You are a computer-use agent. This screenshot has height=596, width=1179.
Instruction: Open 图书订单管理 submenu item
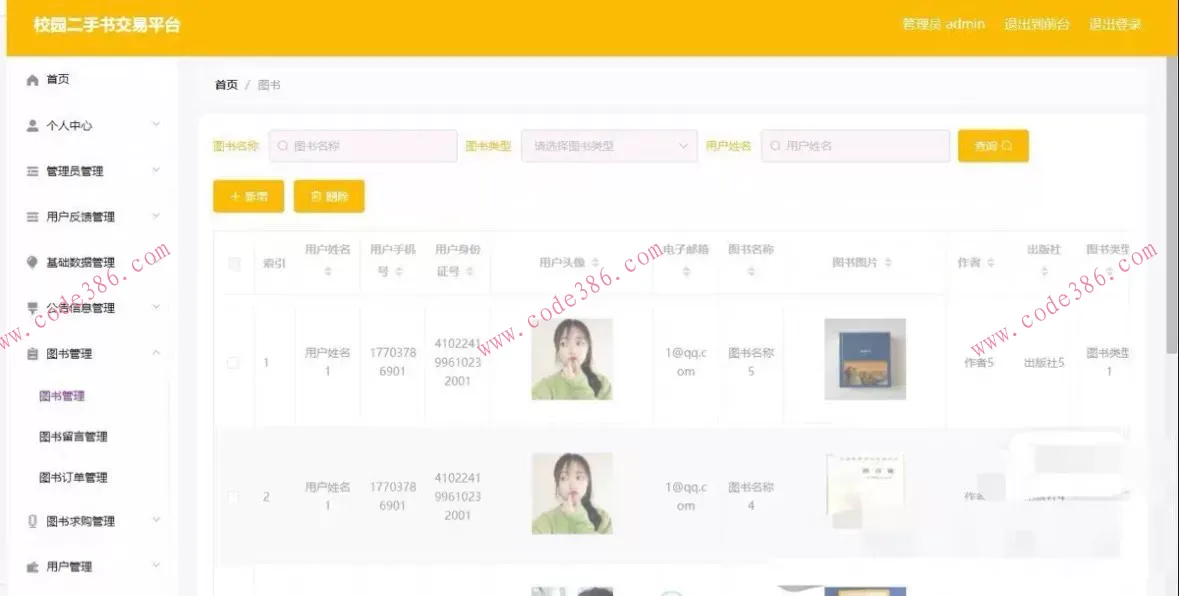pyautogui.click(x=73, y=478)
